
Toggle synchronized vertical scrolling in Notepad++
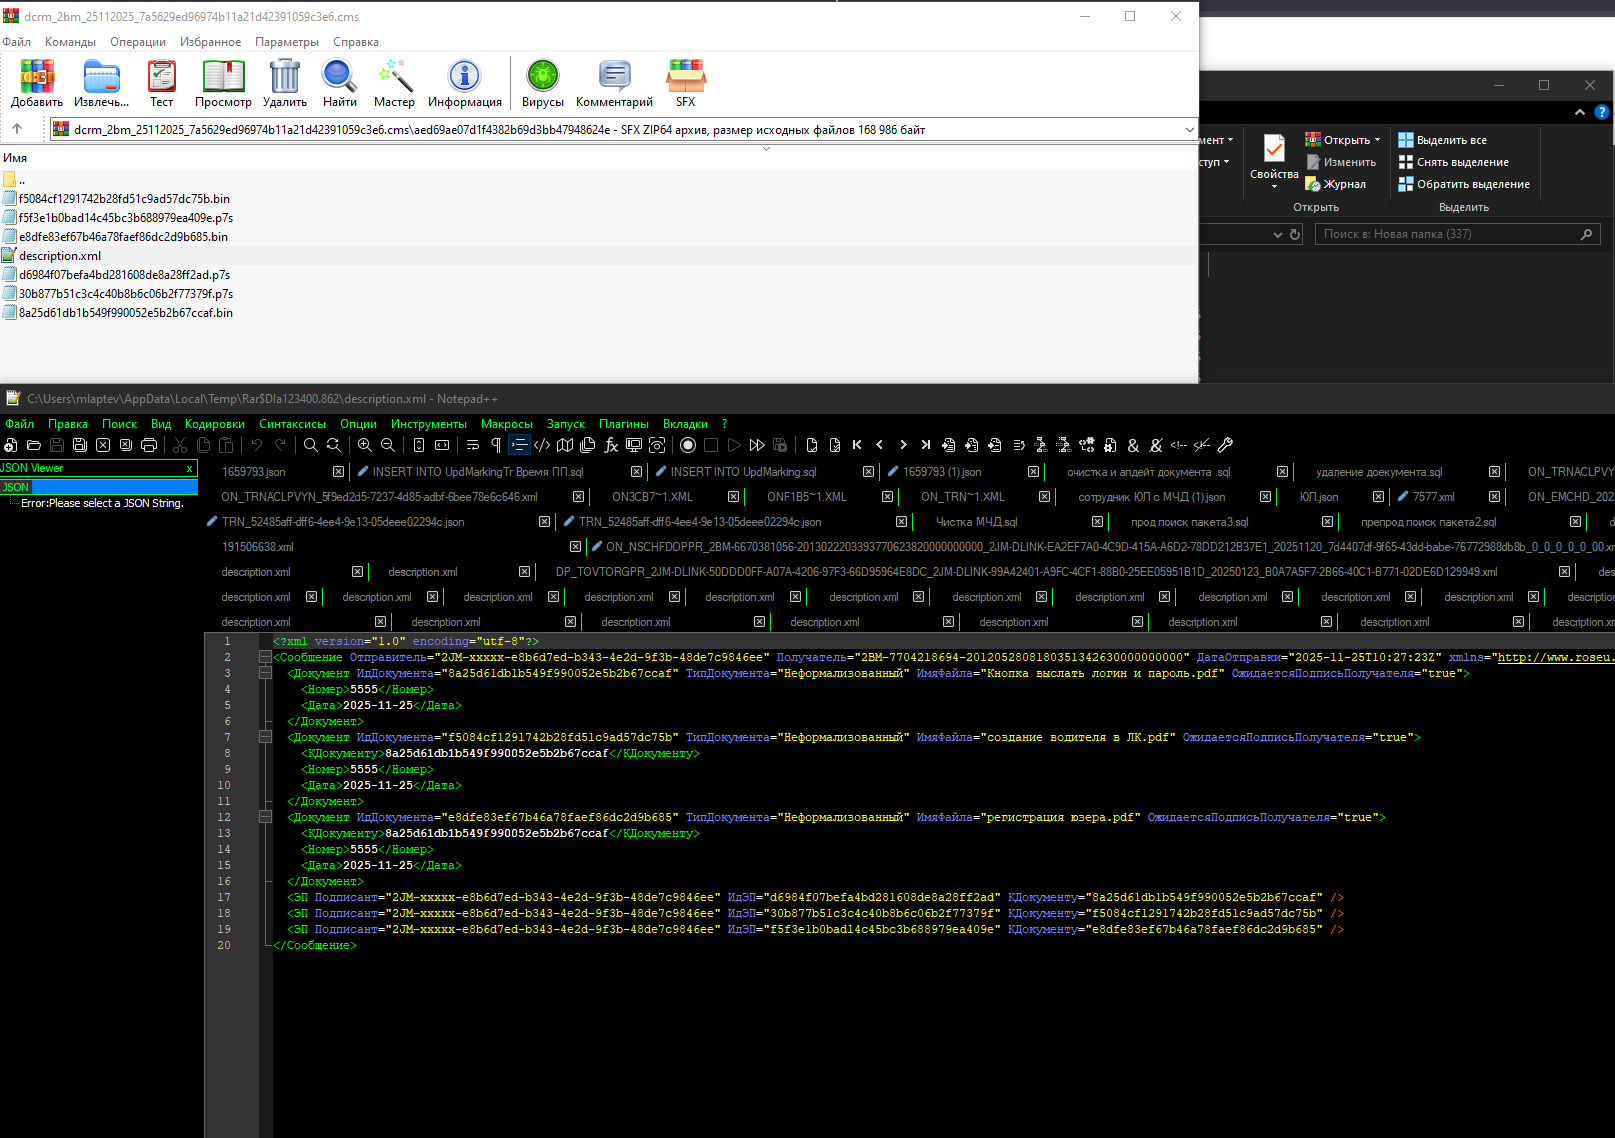(x=419, y=445)
